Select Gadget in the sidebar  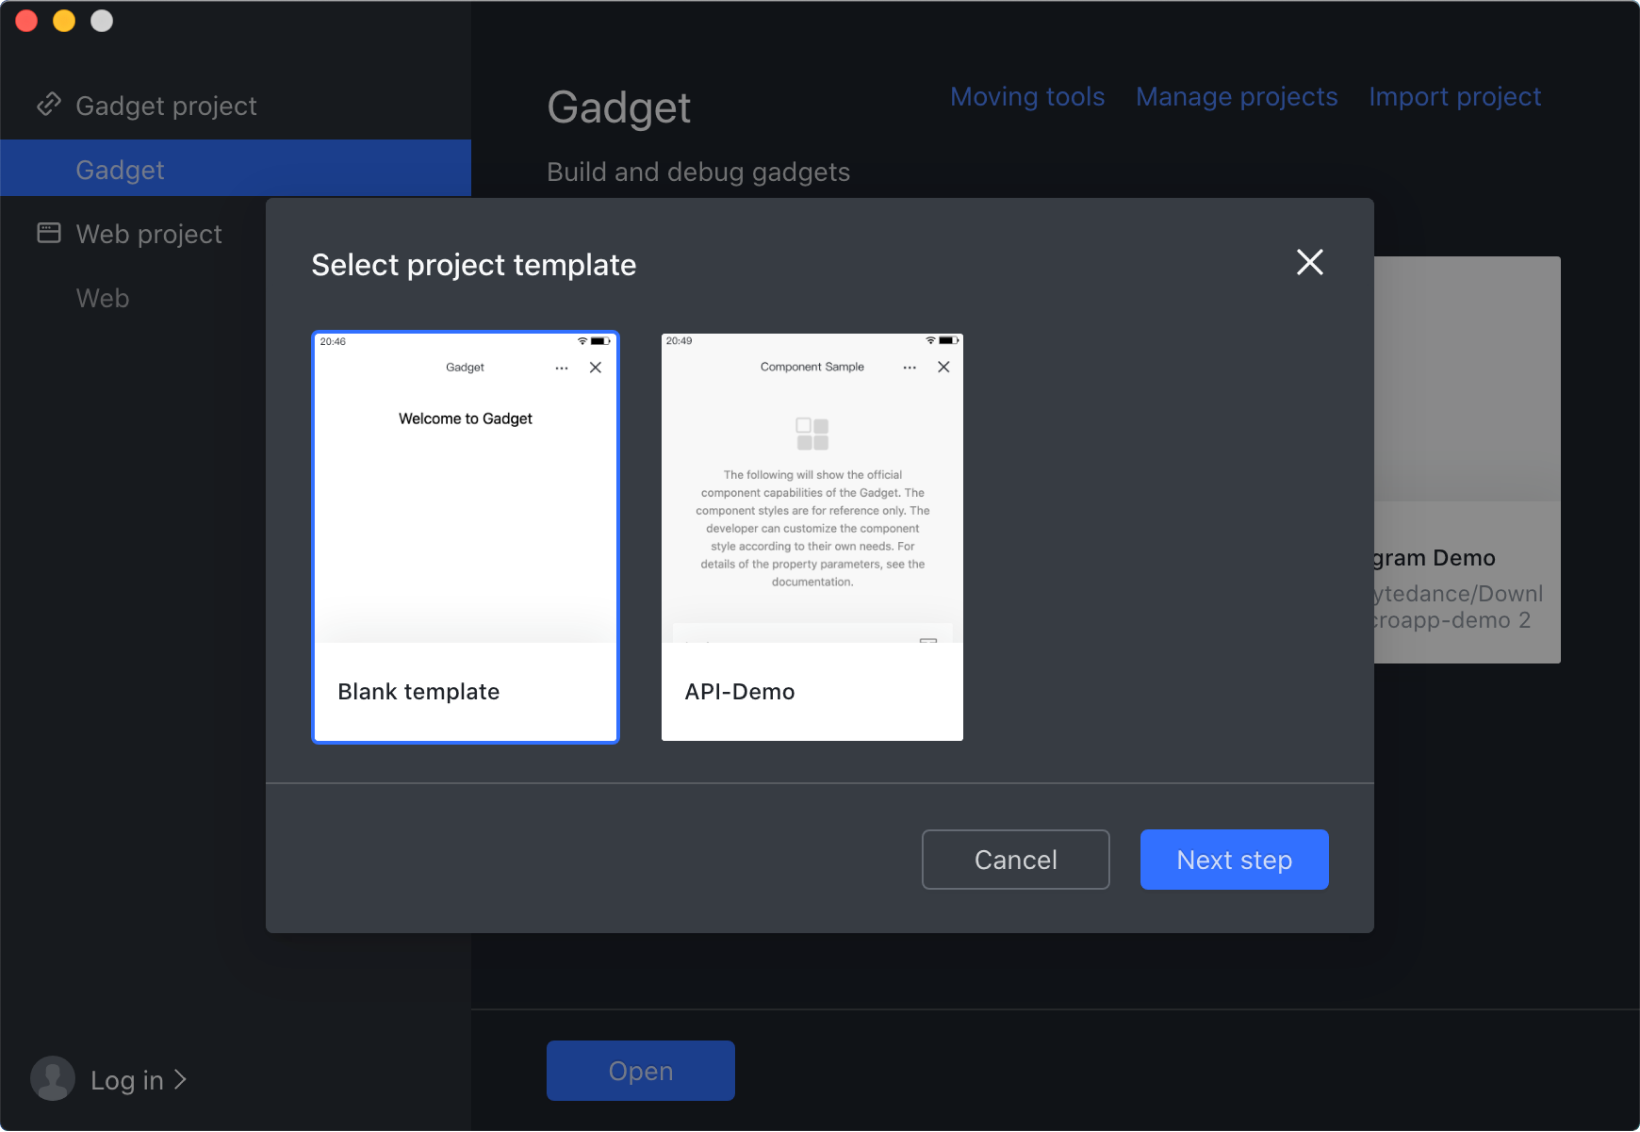pos(120,169)
